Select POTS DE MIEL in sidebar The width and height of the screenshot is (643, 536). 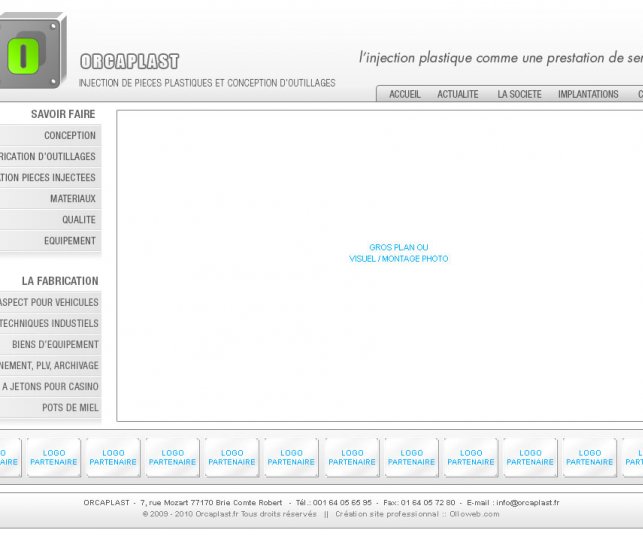[x=70, y=408]
